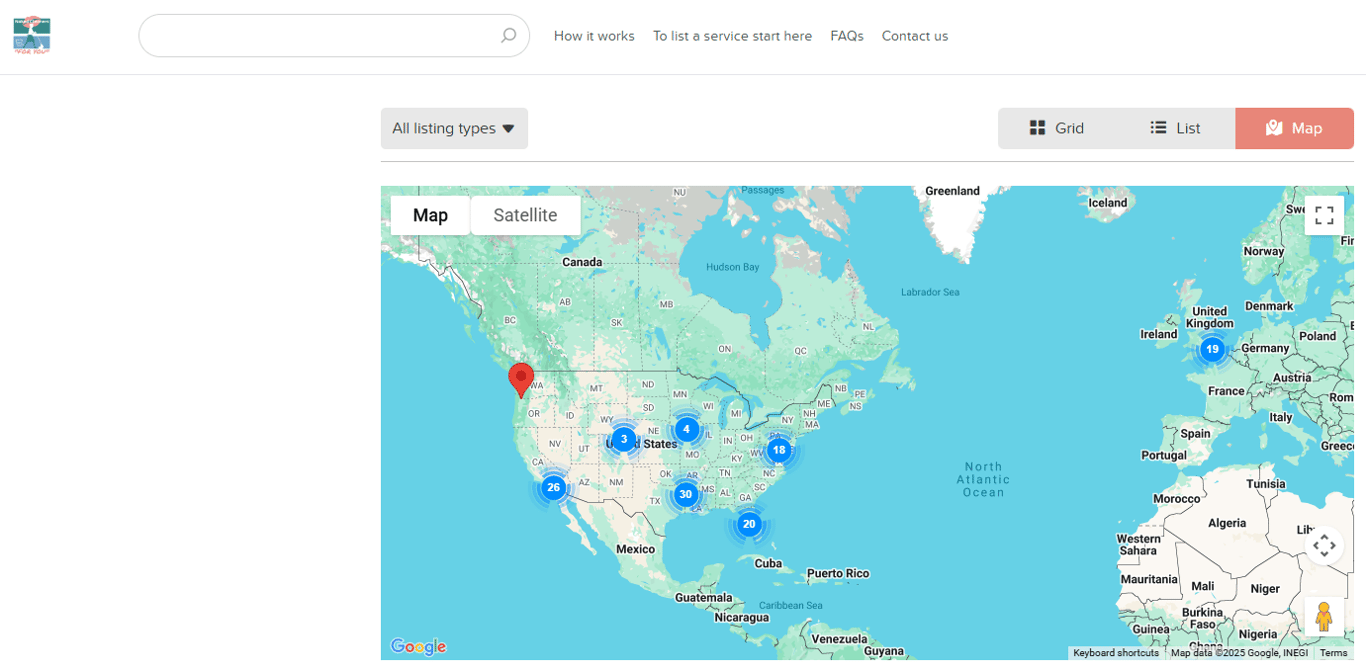Click the red marker near Washington state

(x=521, y=381)
